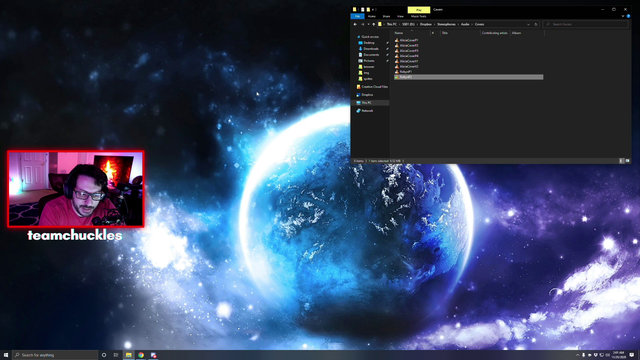640x360 pixels.
Task: Go up one folder level
Action: point(373,24)
